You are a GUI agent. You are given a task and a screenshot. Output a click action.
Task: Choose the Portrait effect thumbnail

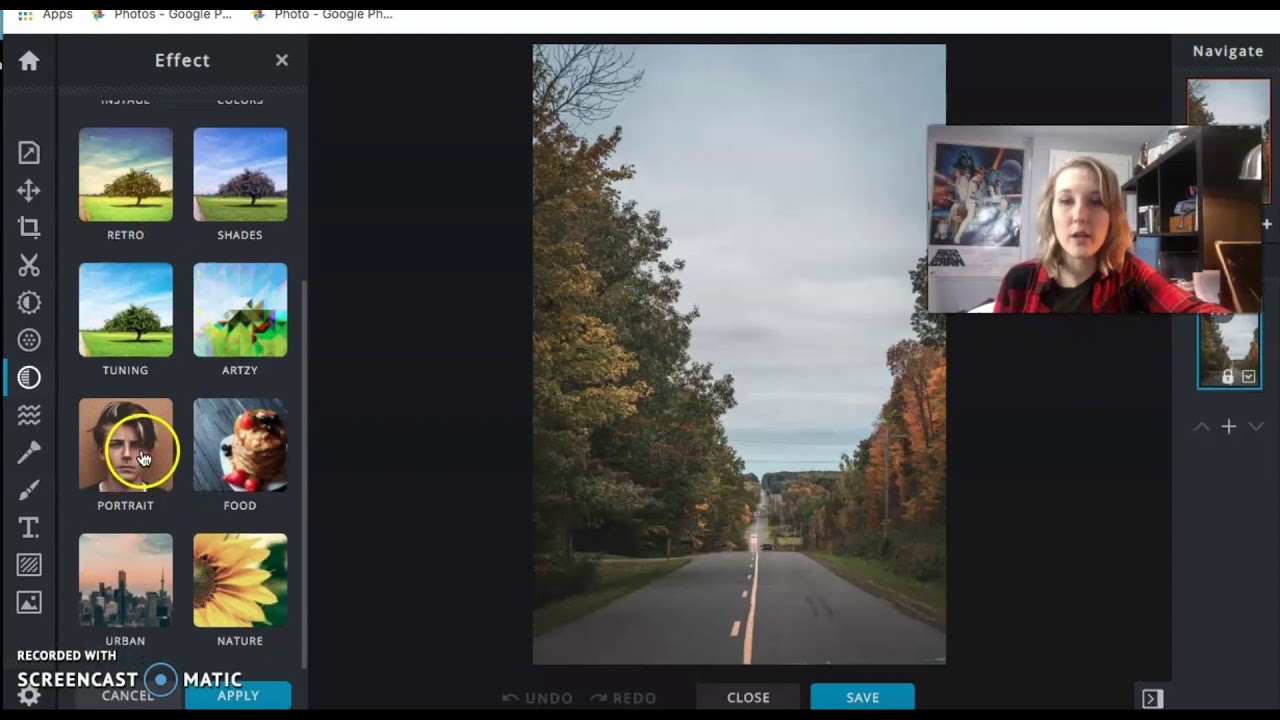click(x=126, y=445)
